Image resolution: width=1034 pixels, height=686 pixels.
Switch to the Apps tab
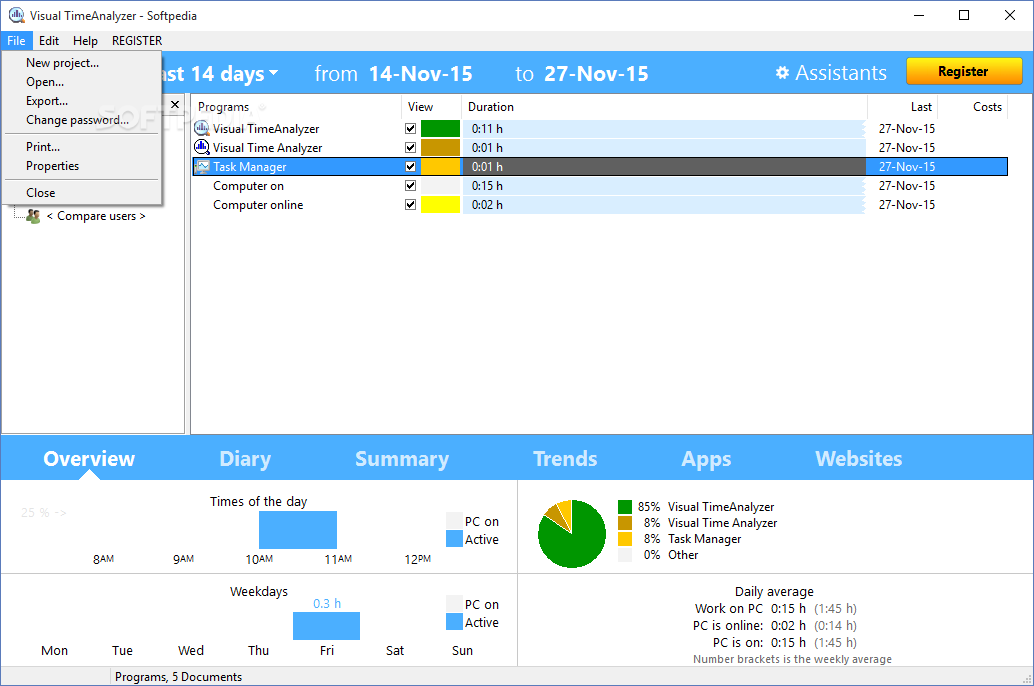click(x=706, y=458)
